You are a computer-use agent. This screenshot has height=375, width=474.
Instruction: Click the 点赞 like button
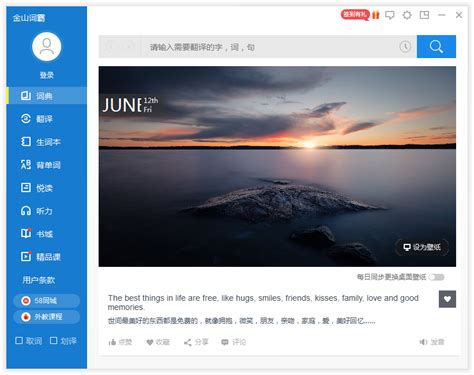120,342
